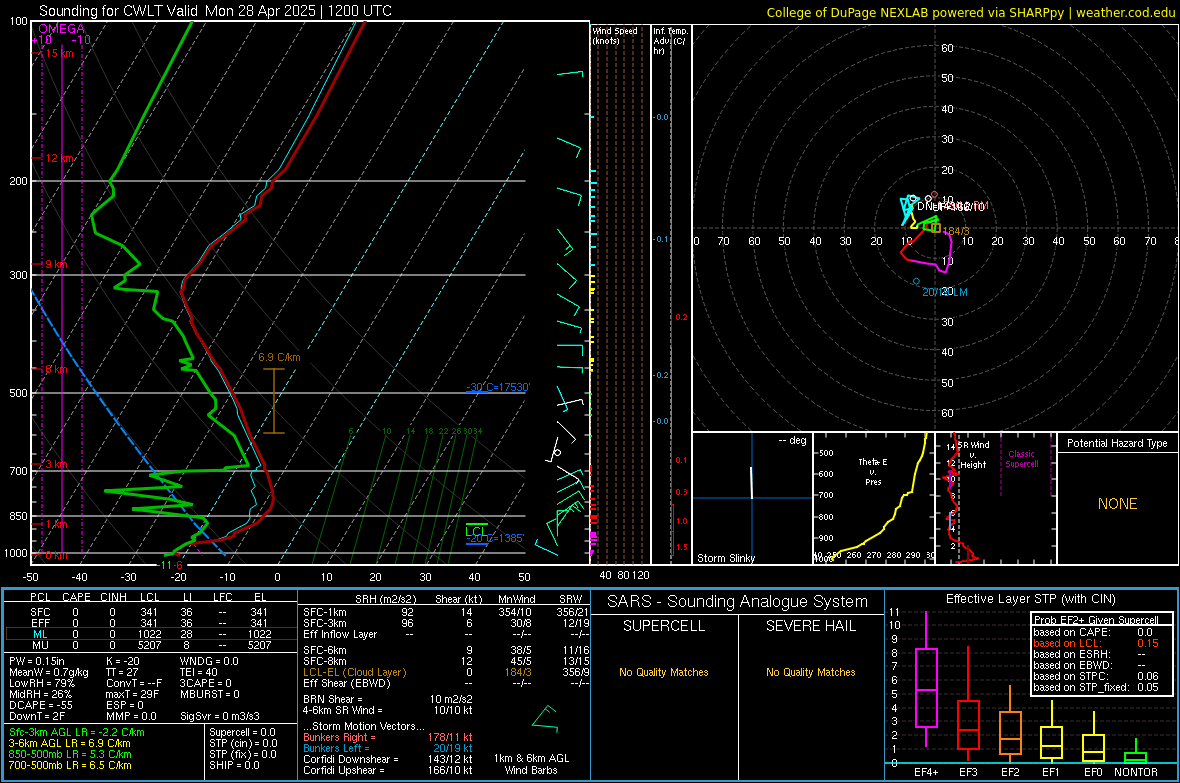Click the 'SRH (m2/s2)' column header
Screen dimensions: 1180x783
[x=385, y=599]
